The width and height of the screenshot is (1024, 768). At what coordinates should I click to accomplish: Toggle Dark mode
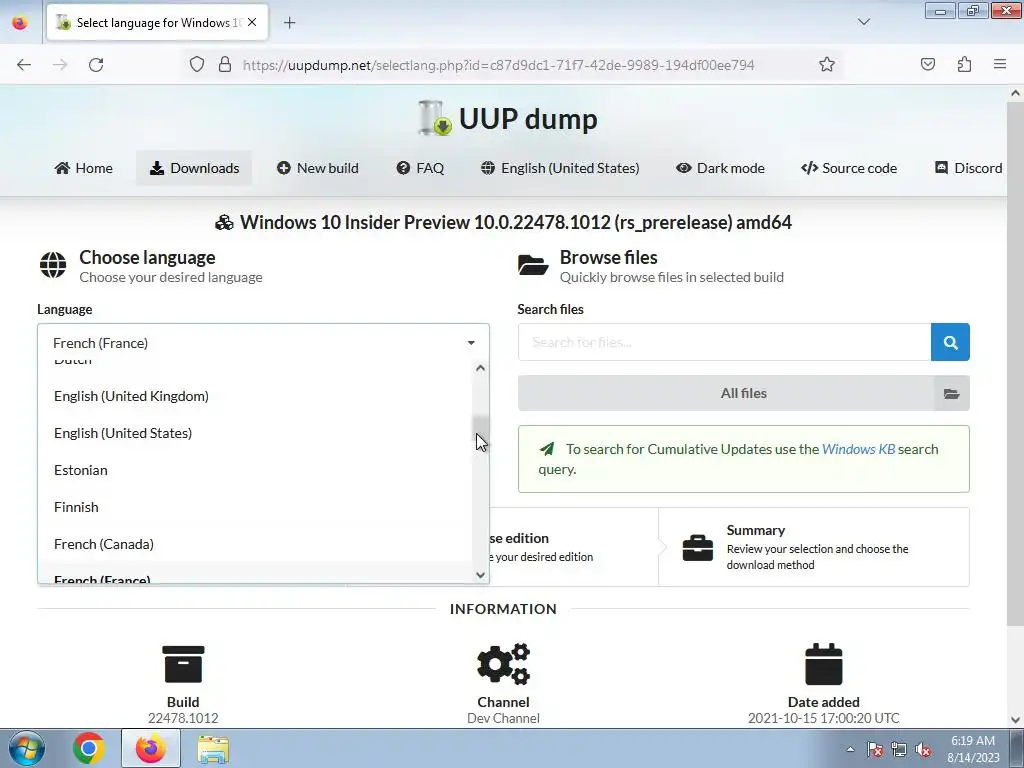pyautogui.click(x=720, y=168)
